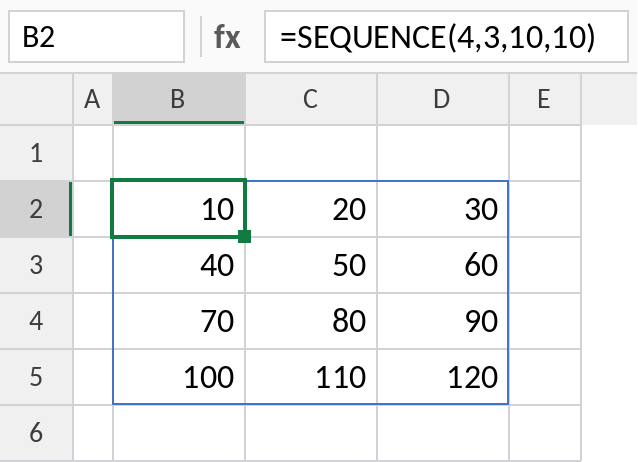Click cell containing 30
This screenshot has height=462, width=638.
443,209
